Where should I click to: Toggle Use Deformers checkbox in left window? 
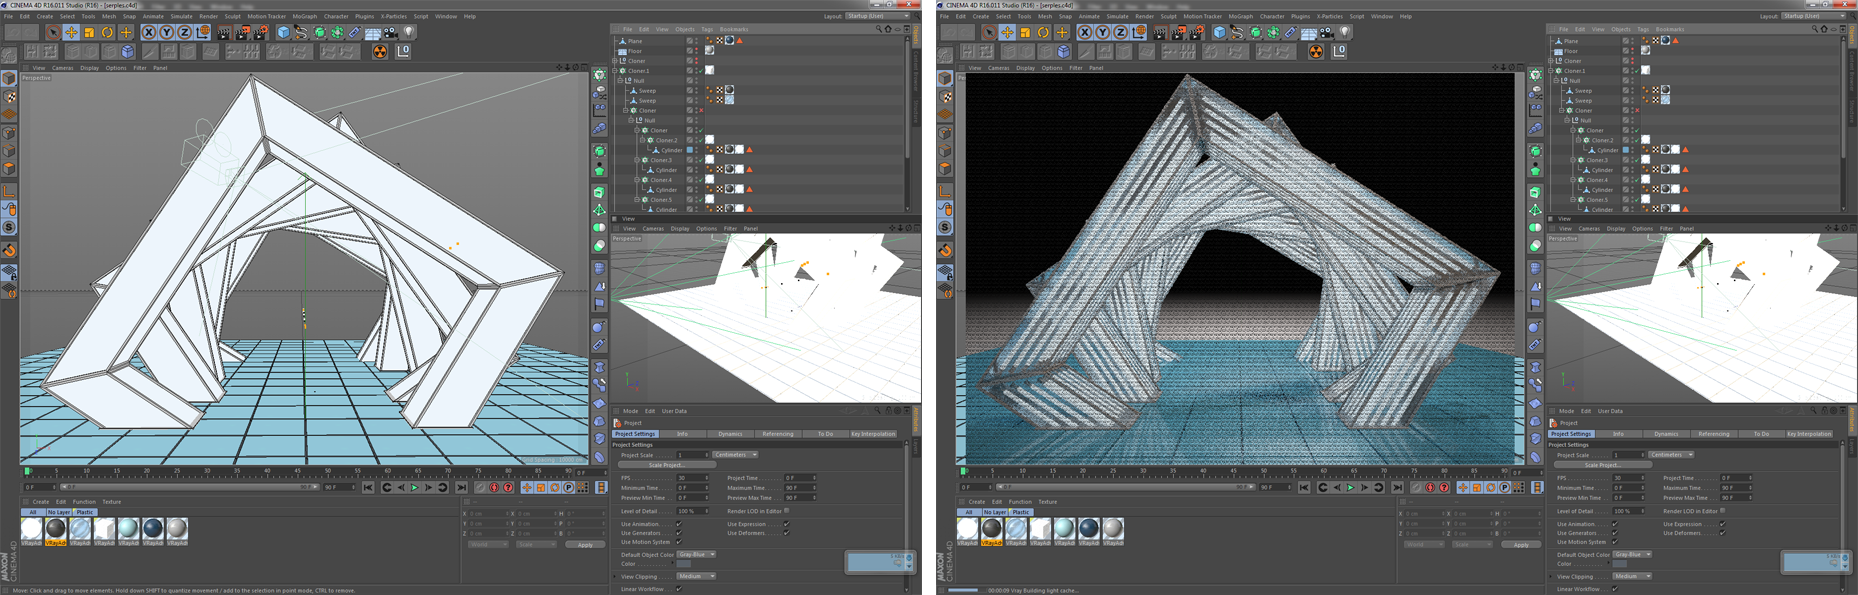(786, 533)
